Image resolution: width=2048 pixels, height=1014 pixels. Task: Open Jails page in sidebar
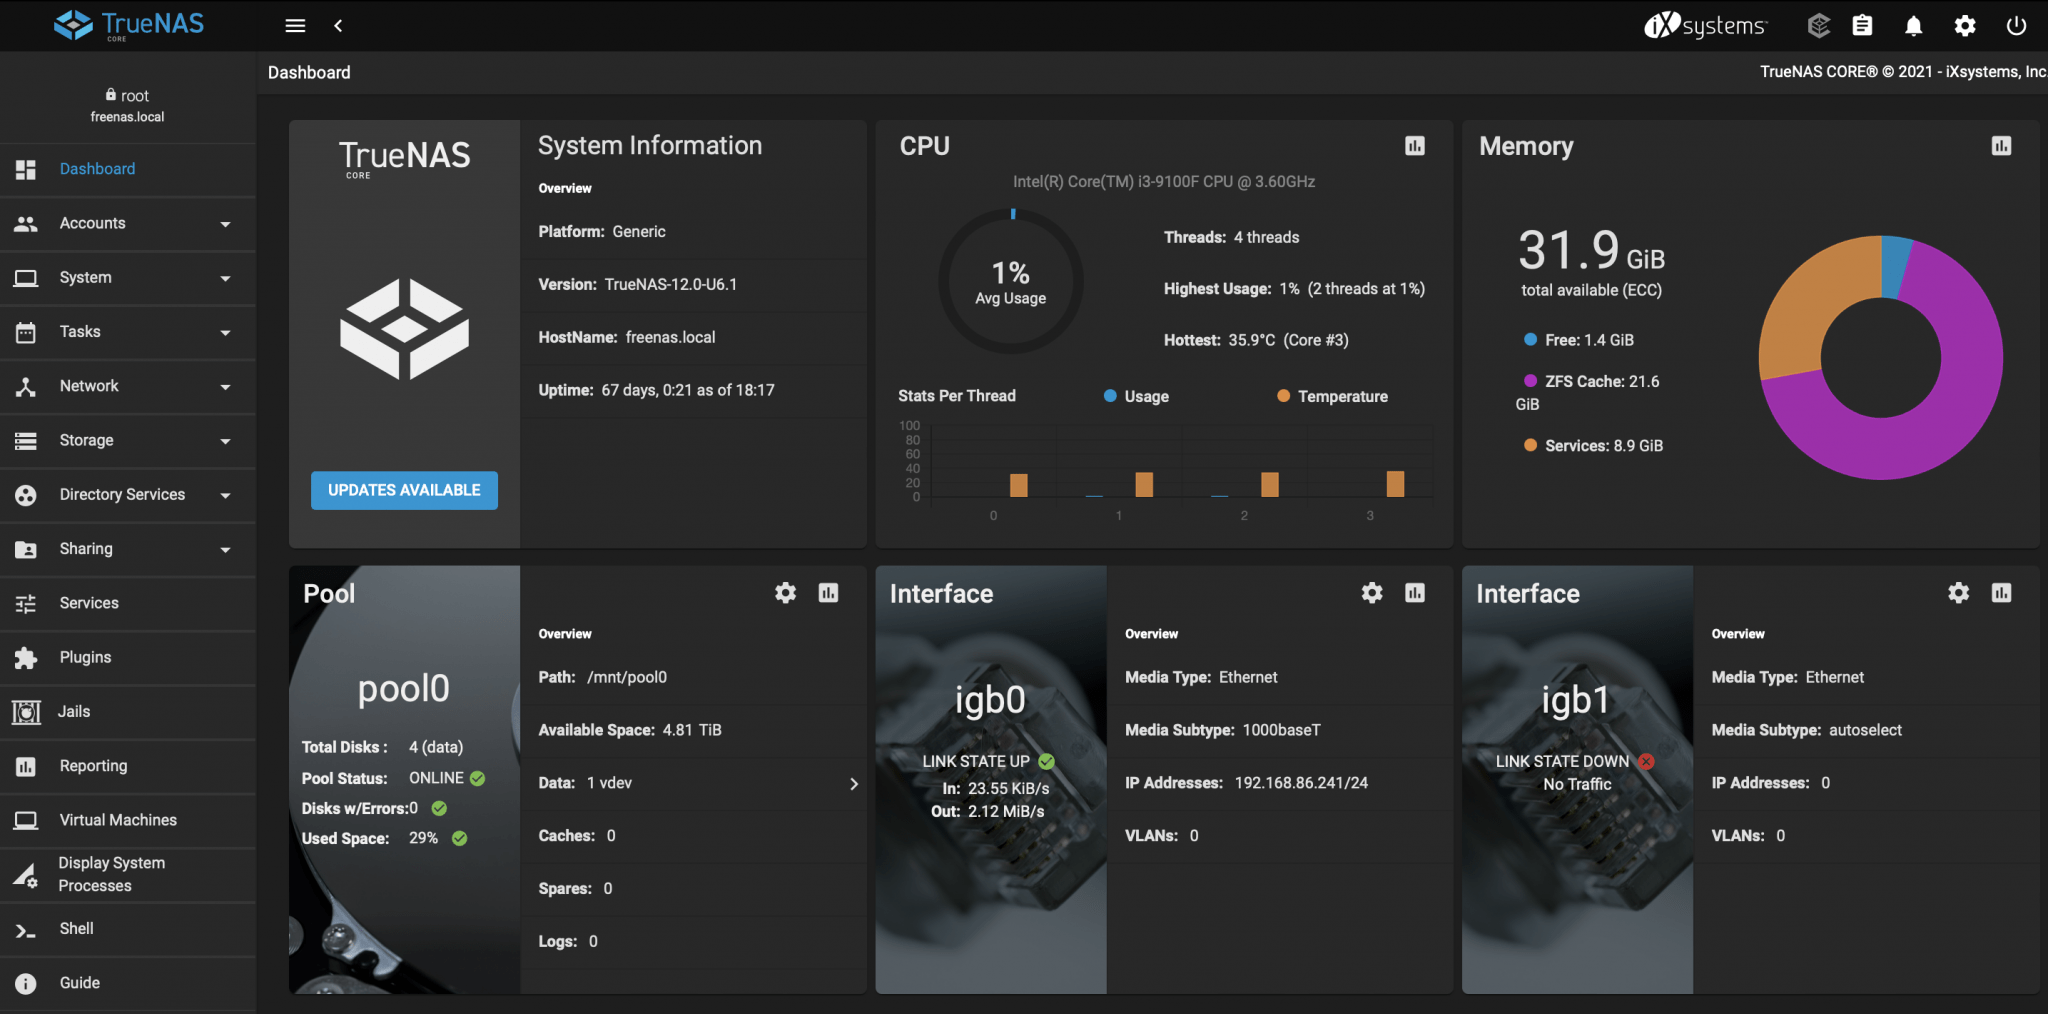(x=128, y=711)
